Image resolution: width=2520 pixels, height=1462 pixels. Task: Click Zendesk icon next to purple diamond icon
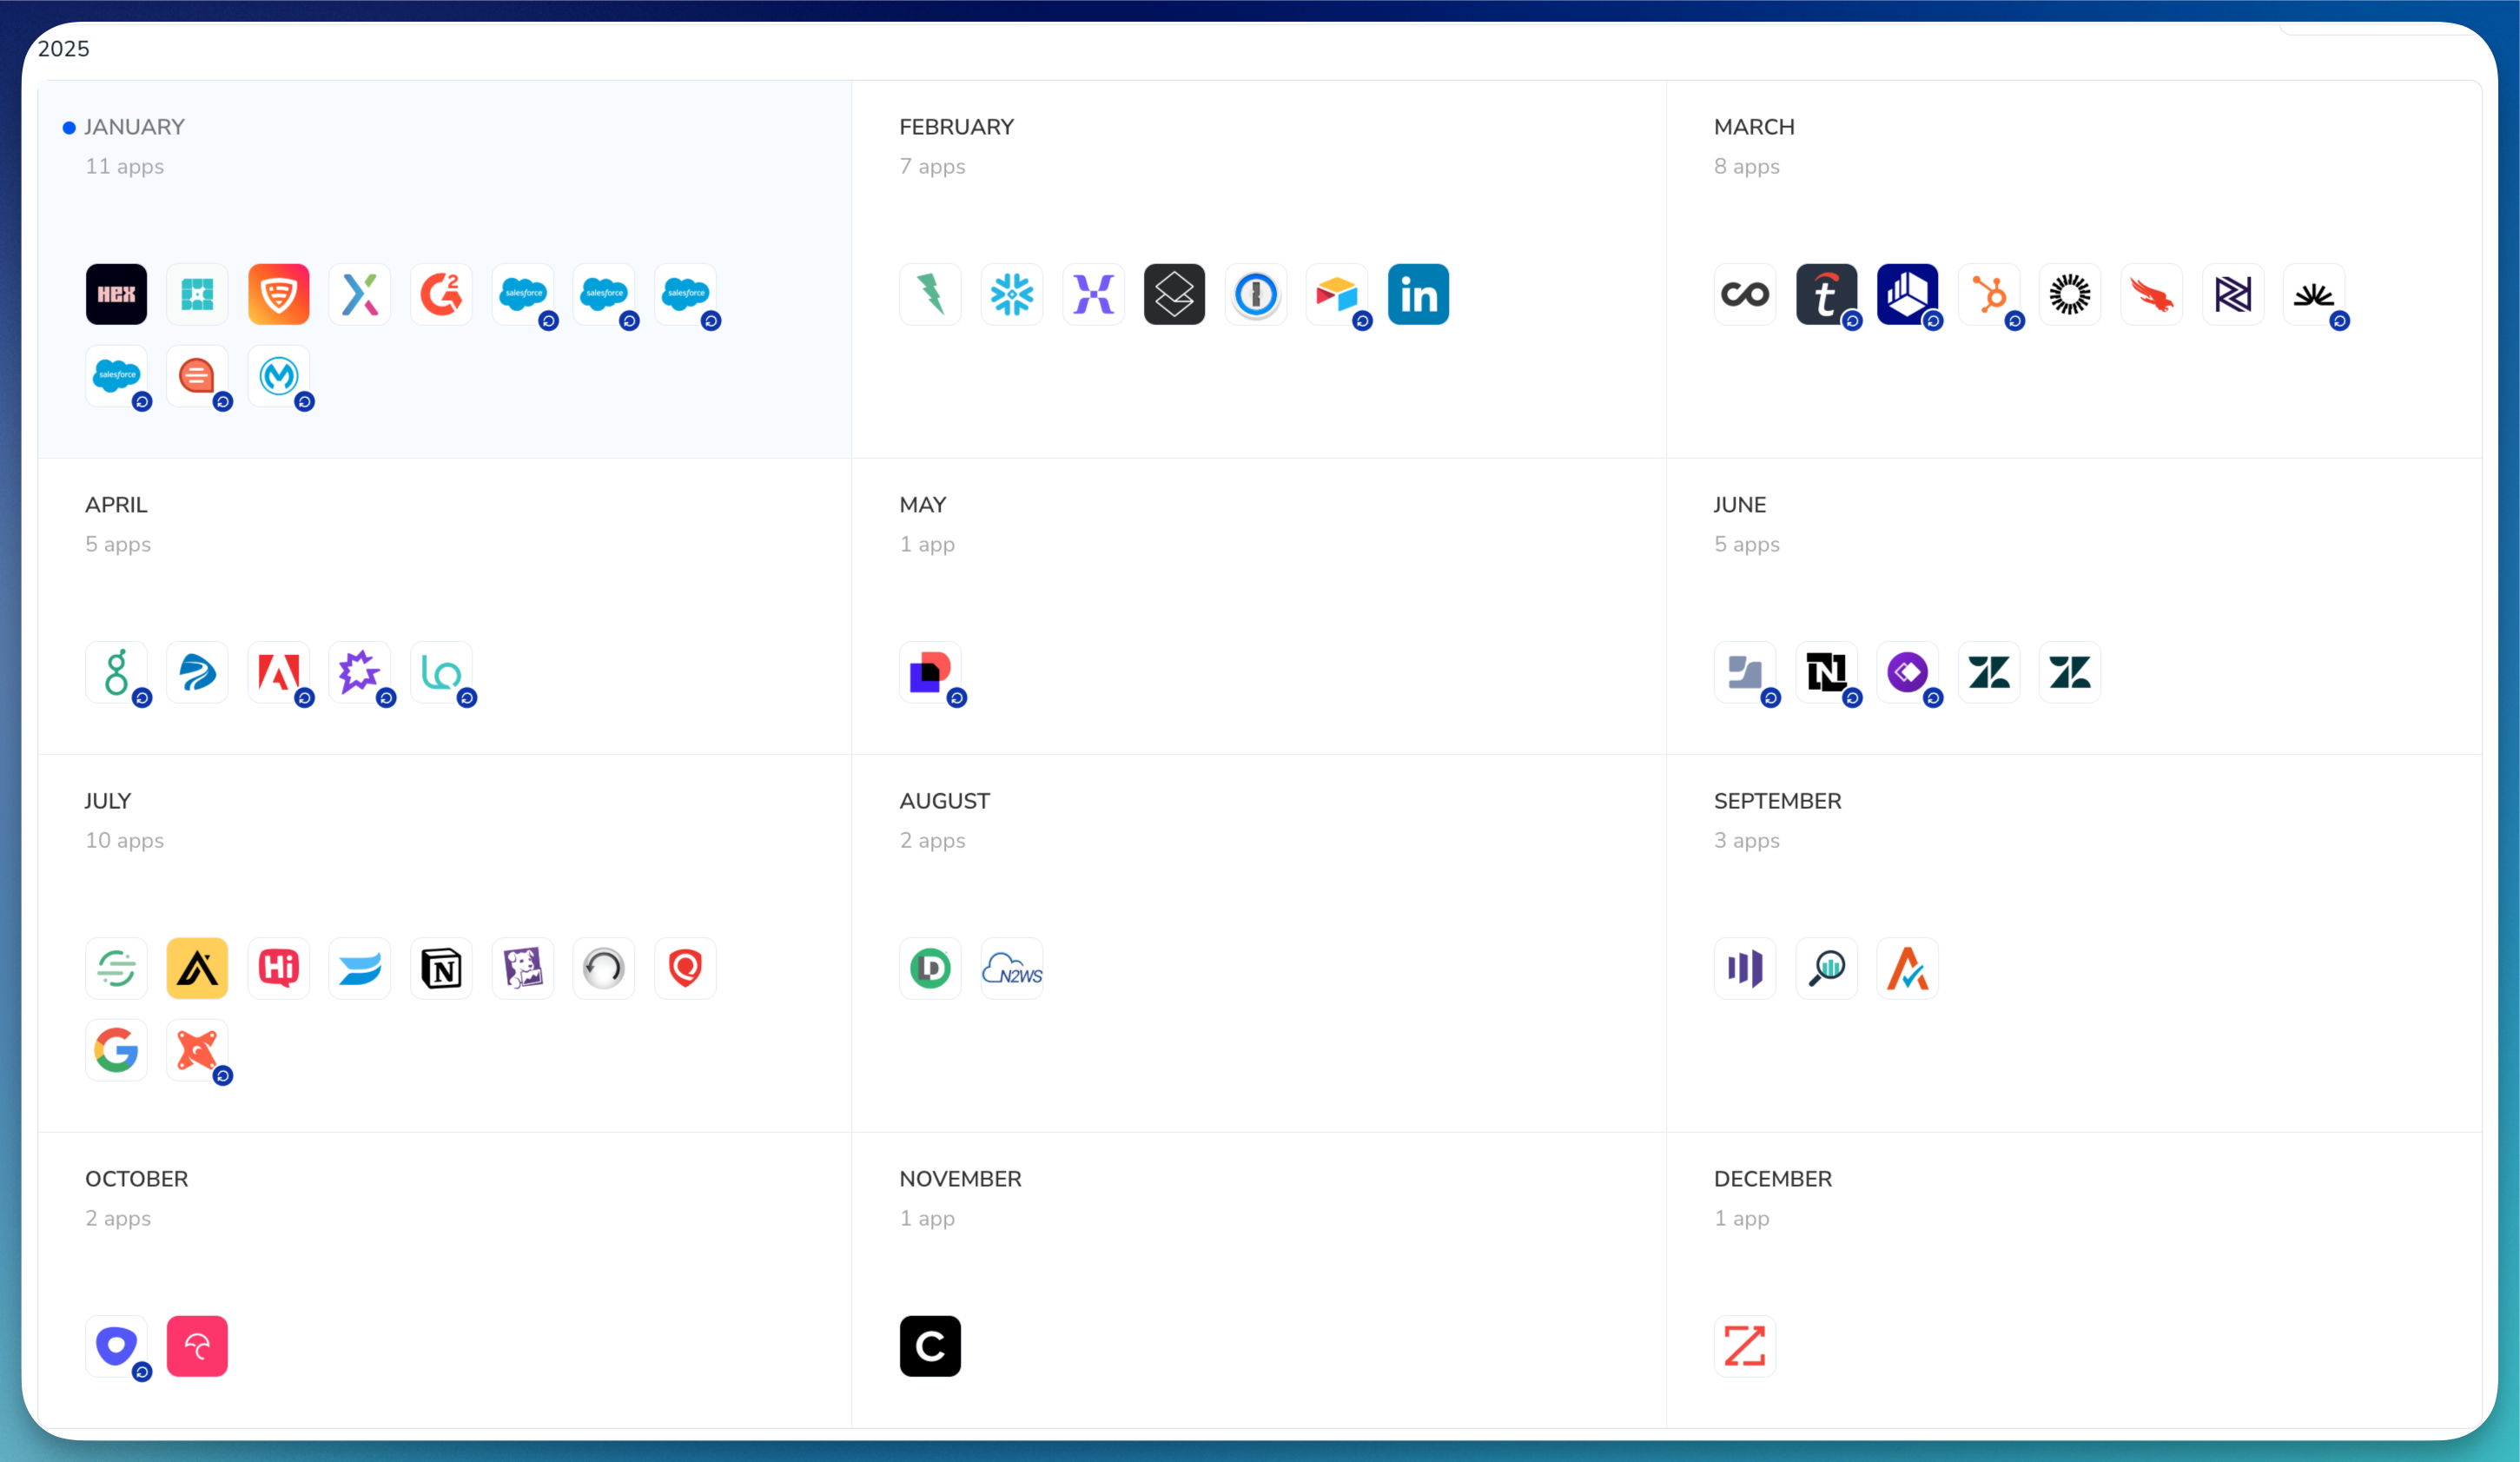pos(1989,672)
